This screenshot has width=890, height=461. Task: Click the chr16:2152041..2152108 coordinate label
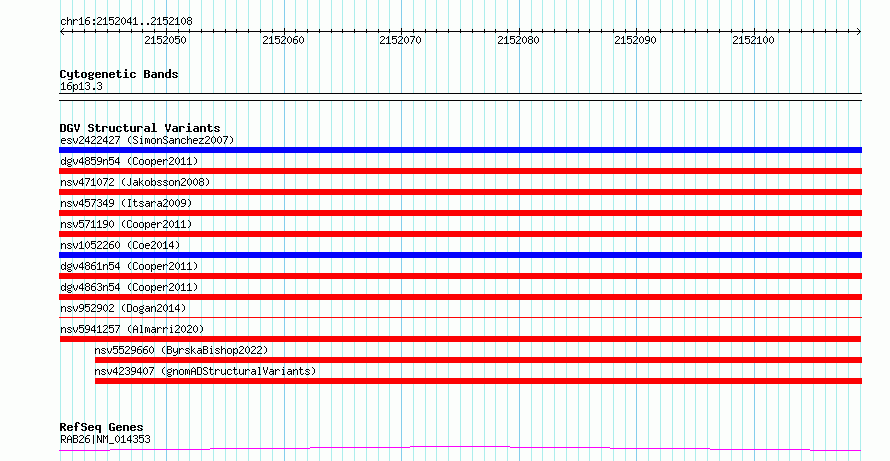[126, 22]
